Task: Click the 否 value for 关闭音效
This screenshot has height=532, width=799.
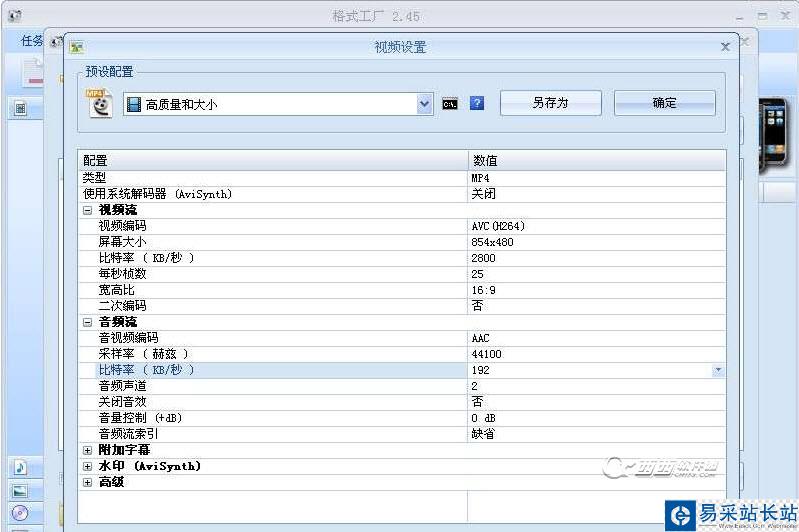Action: (x=597, y=402)
